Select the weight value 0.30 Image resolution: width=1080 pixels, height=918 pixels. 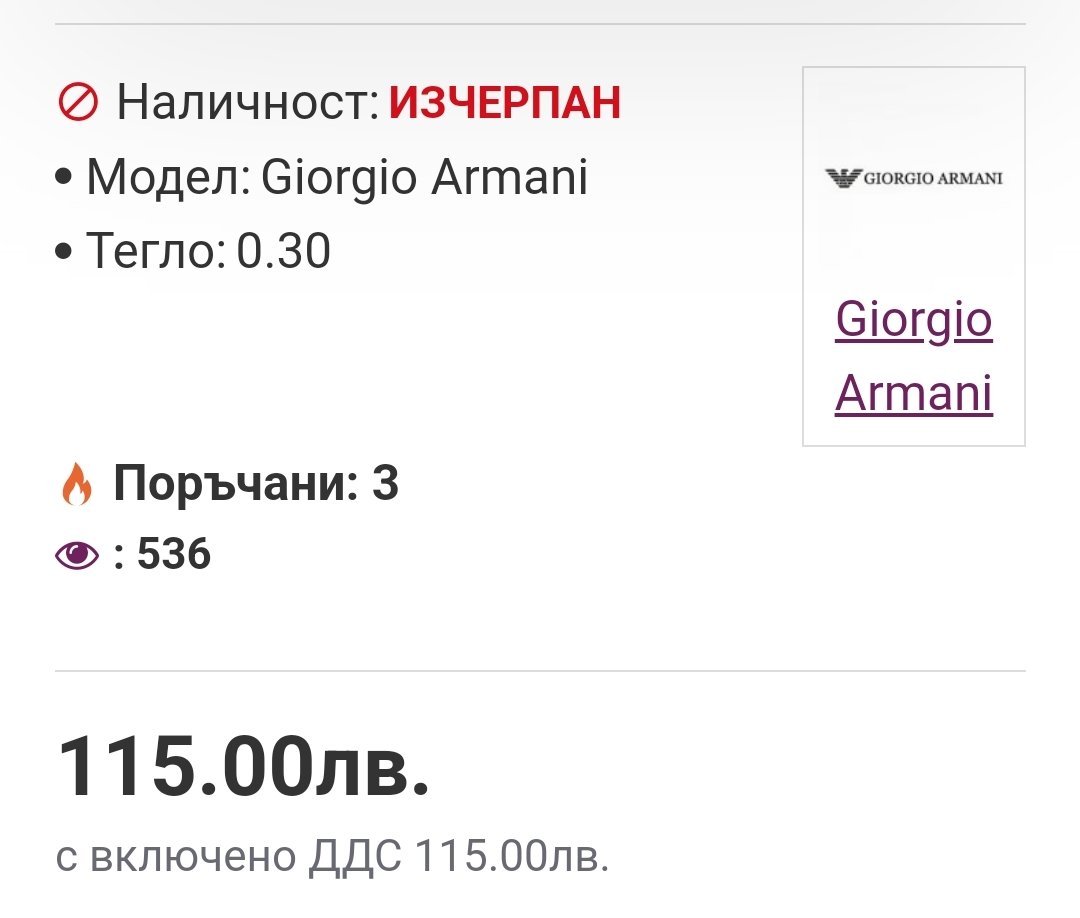pos(283,252)
